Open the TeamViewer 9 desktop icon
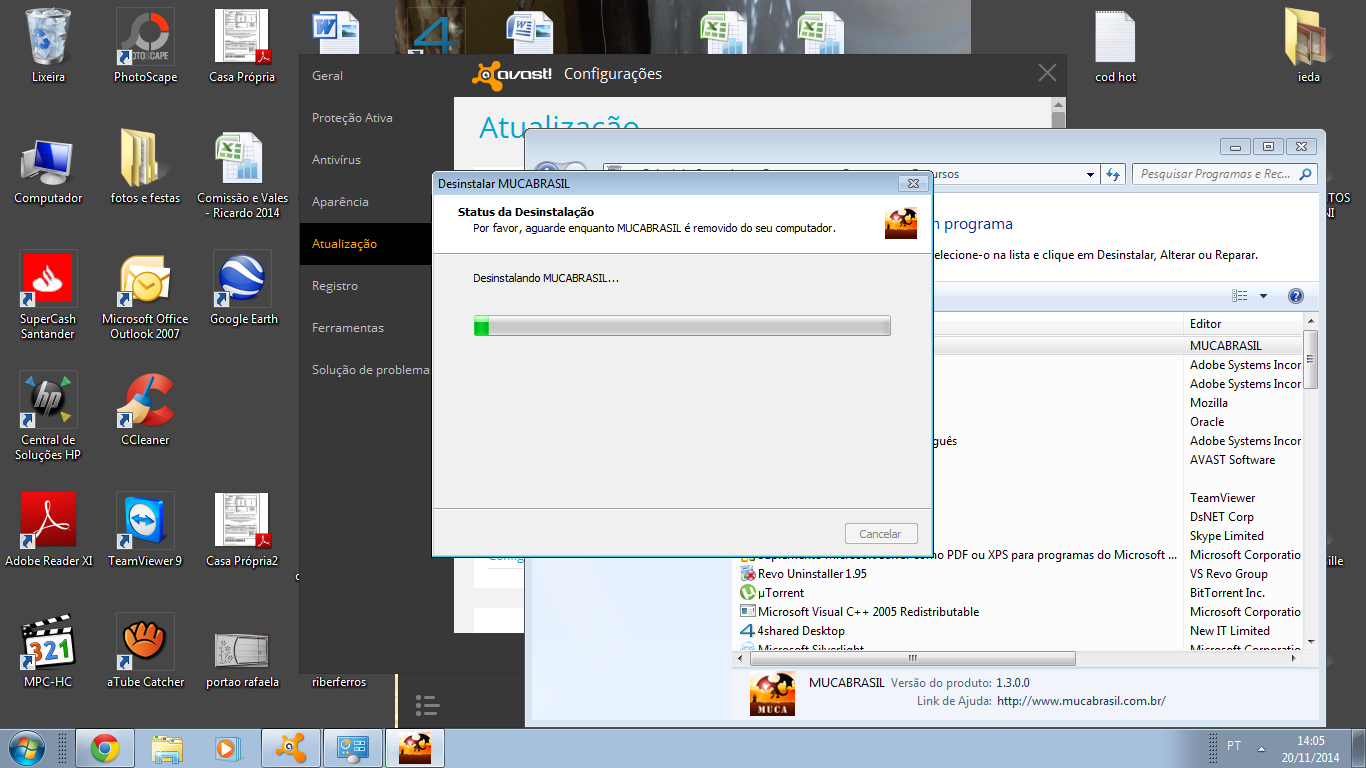Image resolution: width=1366 pixels, height=768 pixels. (x=145, y=523)
